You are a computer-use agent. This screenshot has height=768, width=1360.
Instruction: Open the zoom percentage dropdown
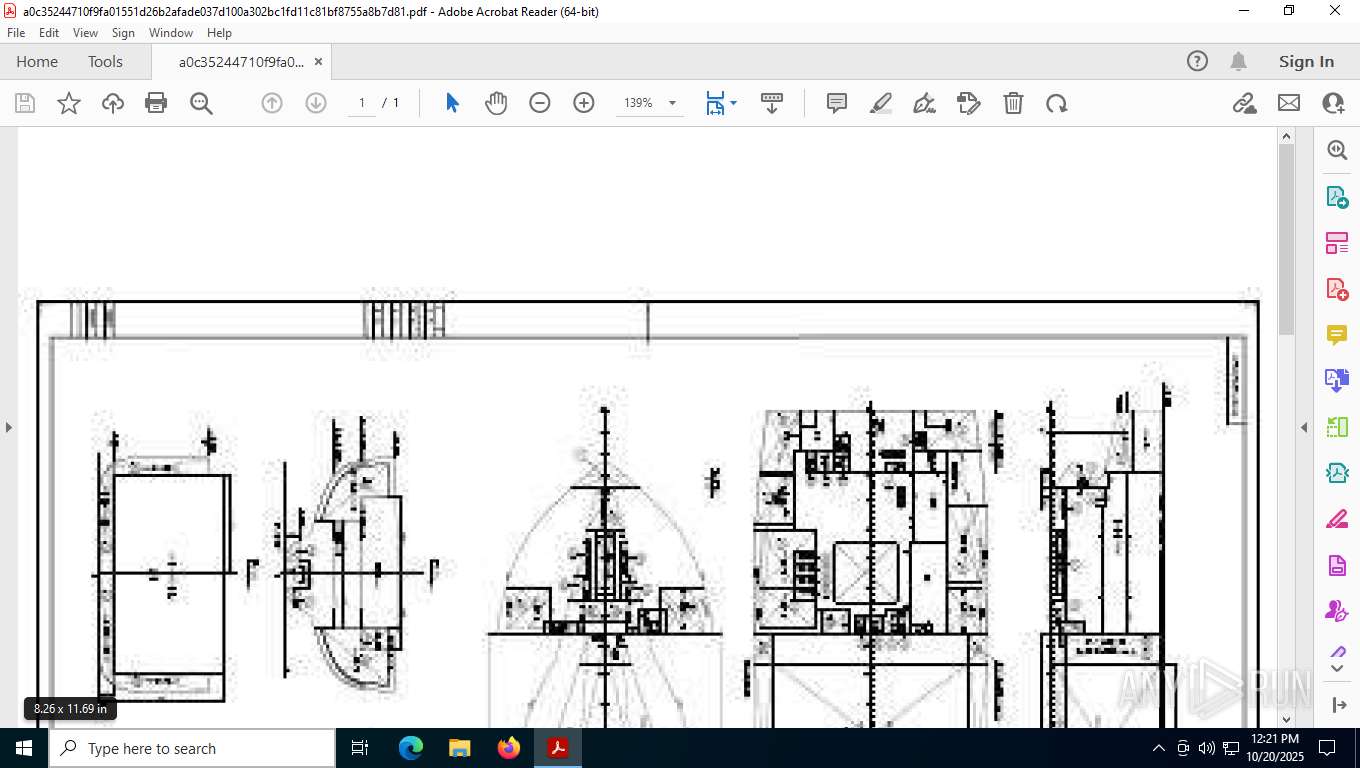pyautogui.click(x=672, y=103)
